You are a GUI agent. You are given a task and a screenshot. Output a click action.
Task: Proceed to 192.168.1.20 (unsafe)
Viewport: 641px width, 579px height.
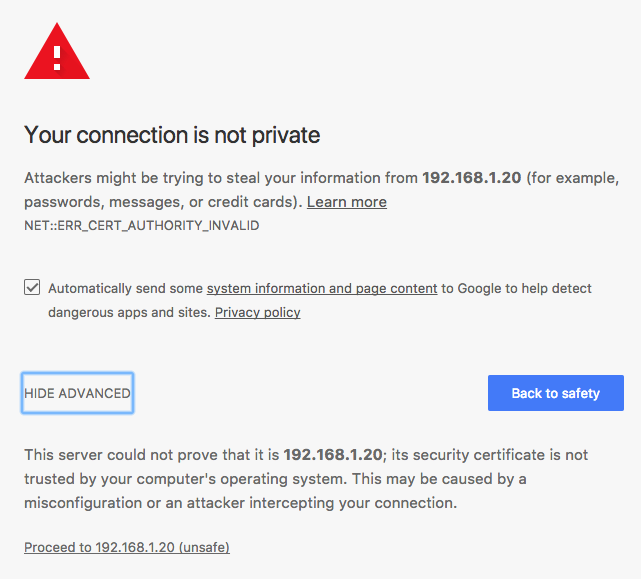coord(127,547)
